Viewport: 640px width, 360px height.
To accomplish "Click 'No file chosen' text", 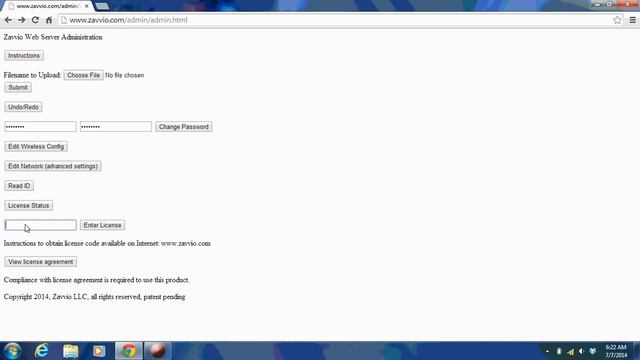I will pyautogui.click(x=124, y=75).
